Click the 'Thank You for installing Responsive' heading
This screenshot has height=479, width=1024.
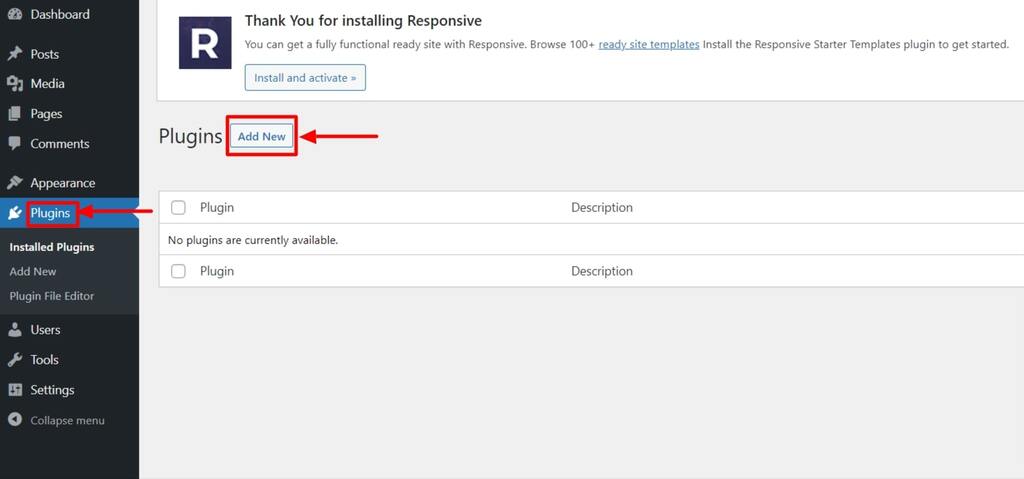(x=363, y=21)
